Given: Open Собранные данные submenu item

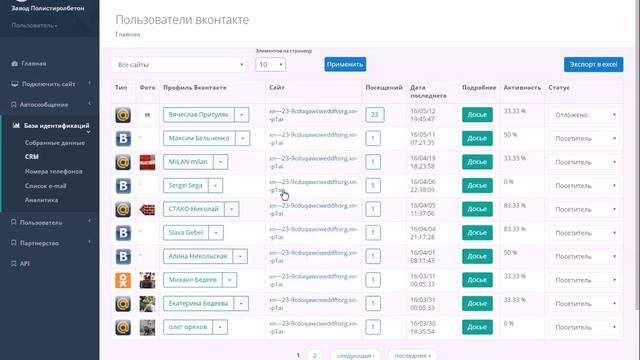Looking at the screenshot, I should coord(55,143).
